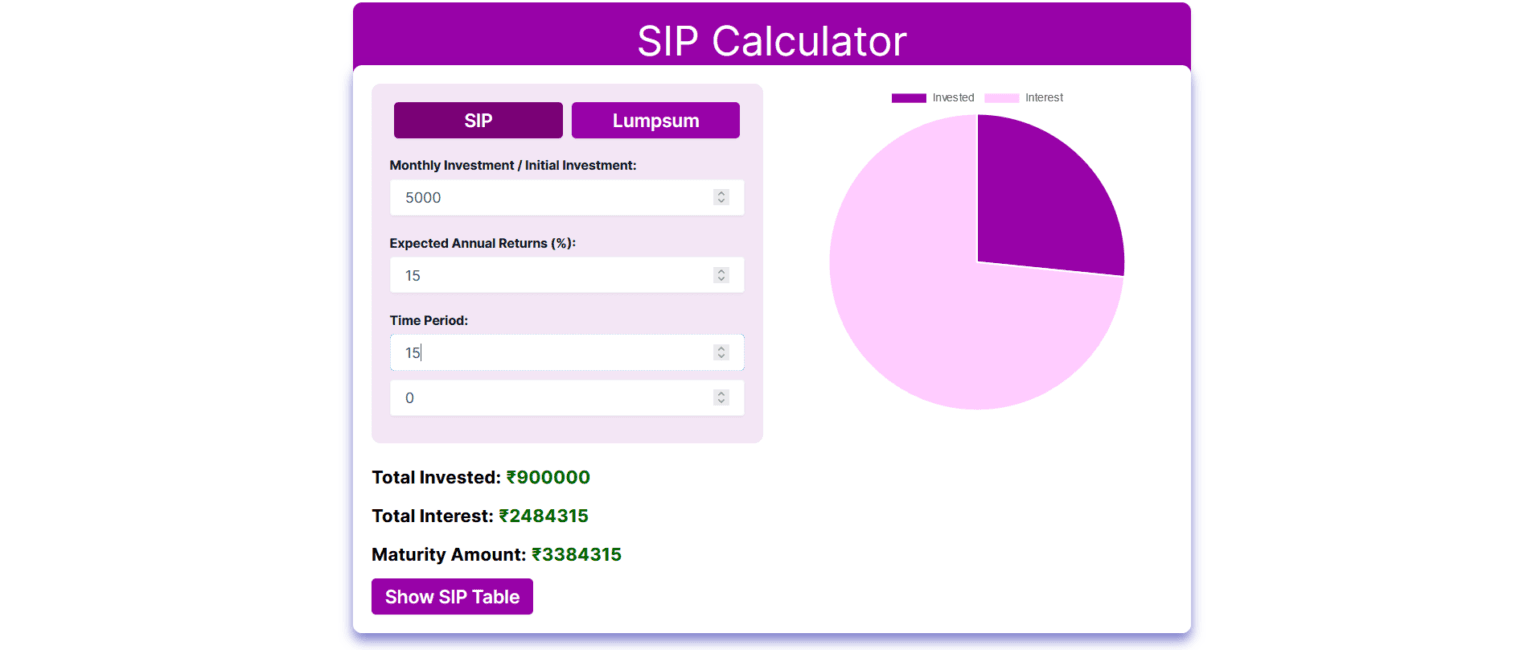This screenshot has width=1536, height=650.
Task: Click the SIP Calculator header title
Action: click(x=772, y=41)
